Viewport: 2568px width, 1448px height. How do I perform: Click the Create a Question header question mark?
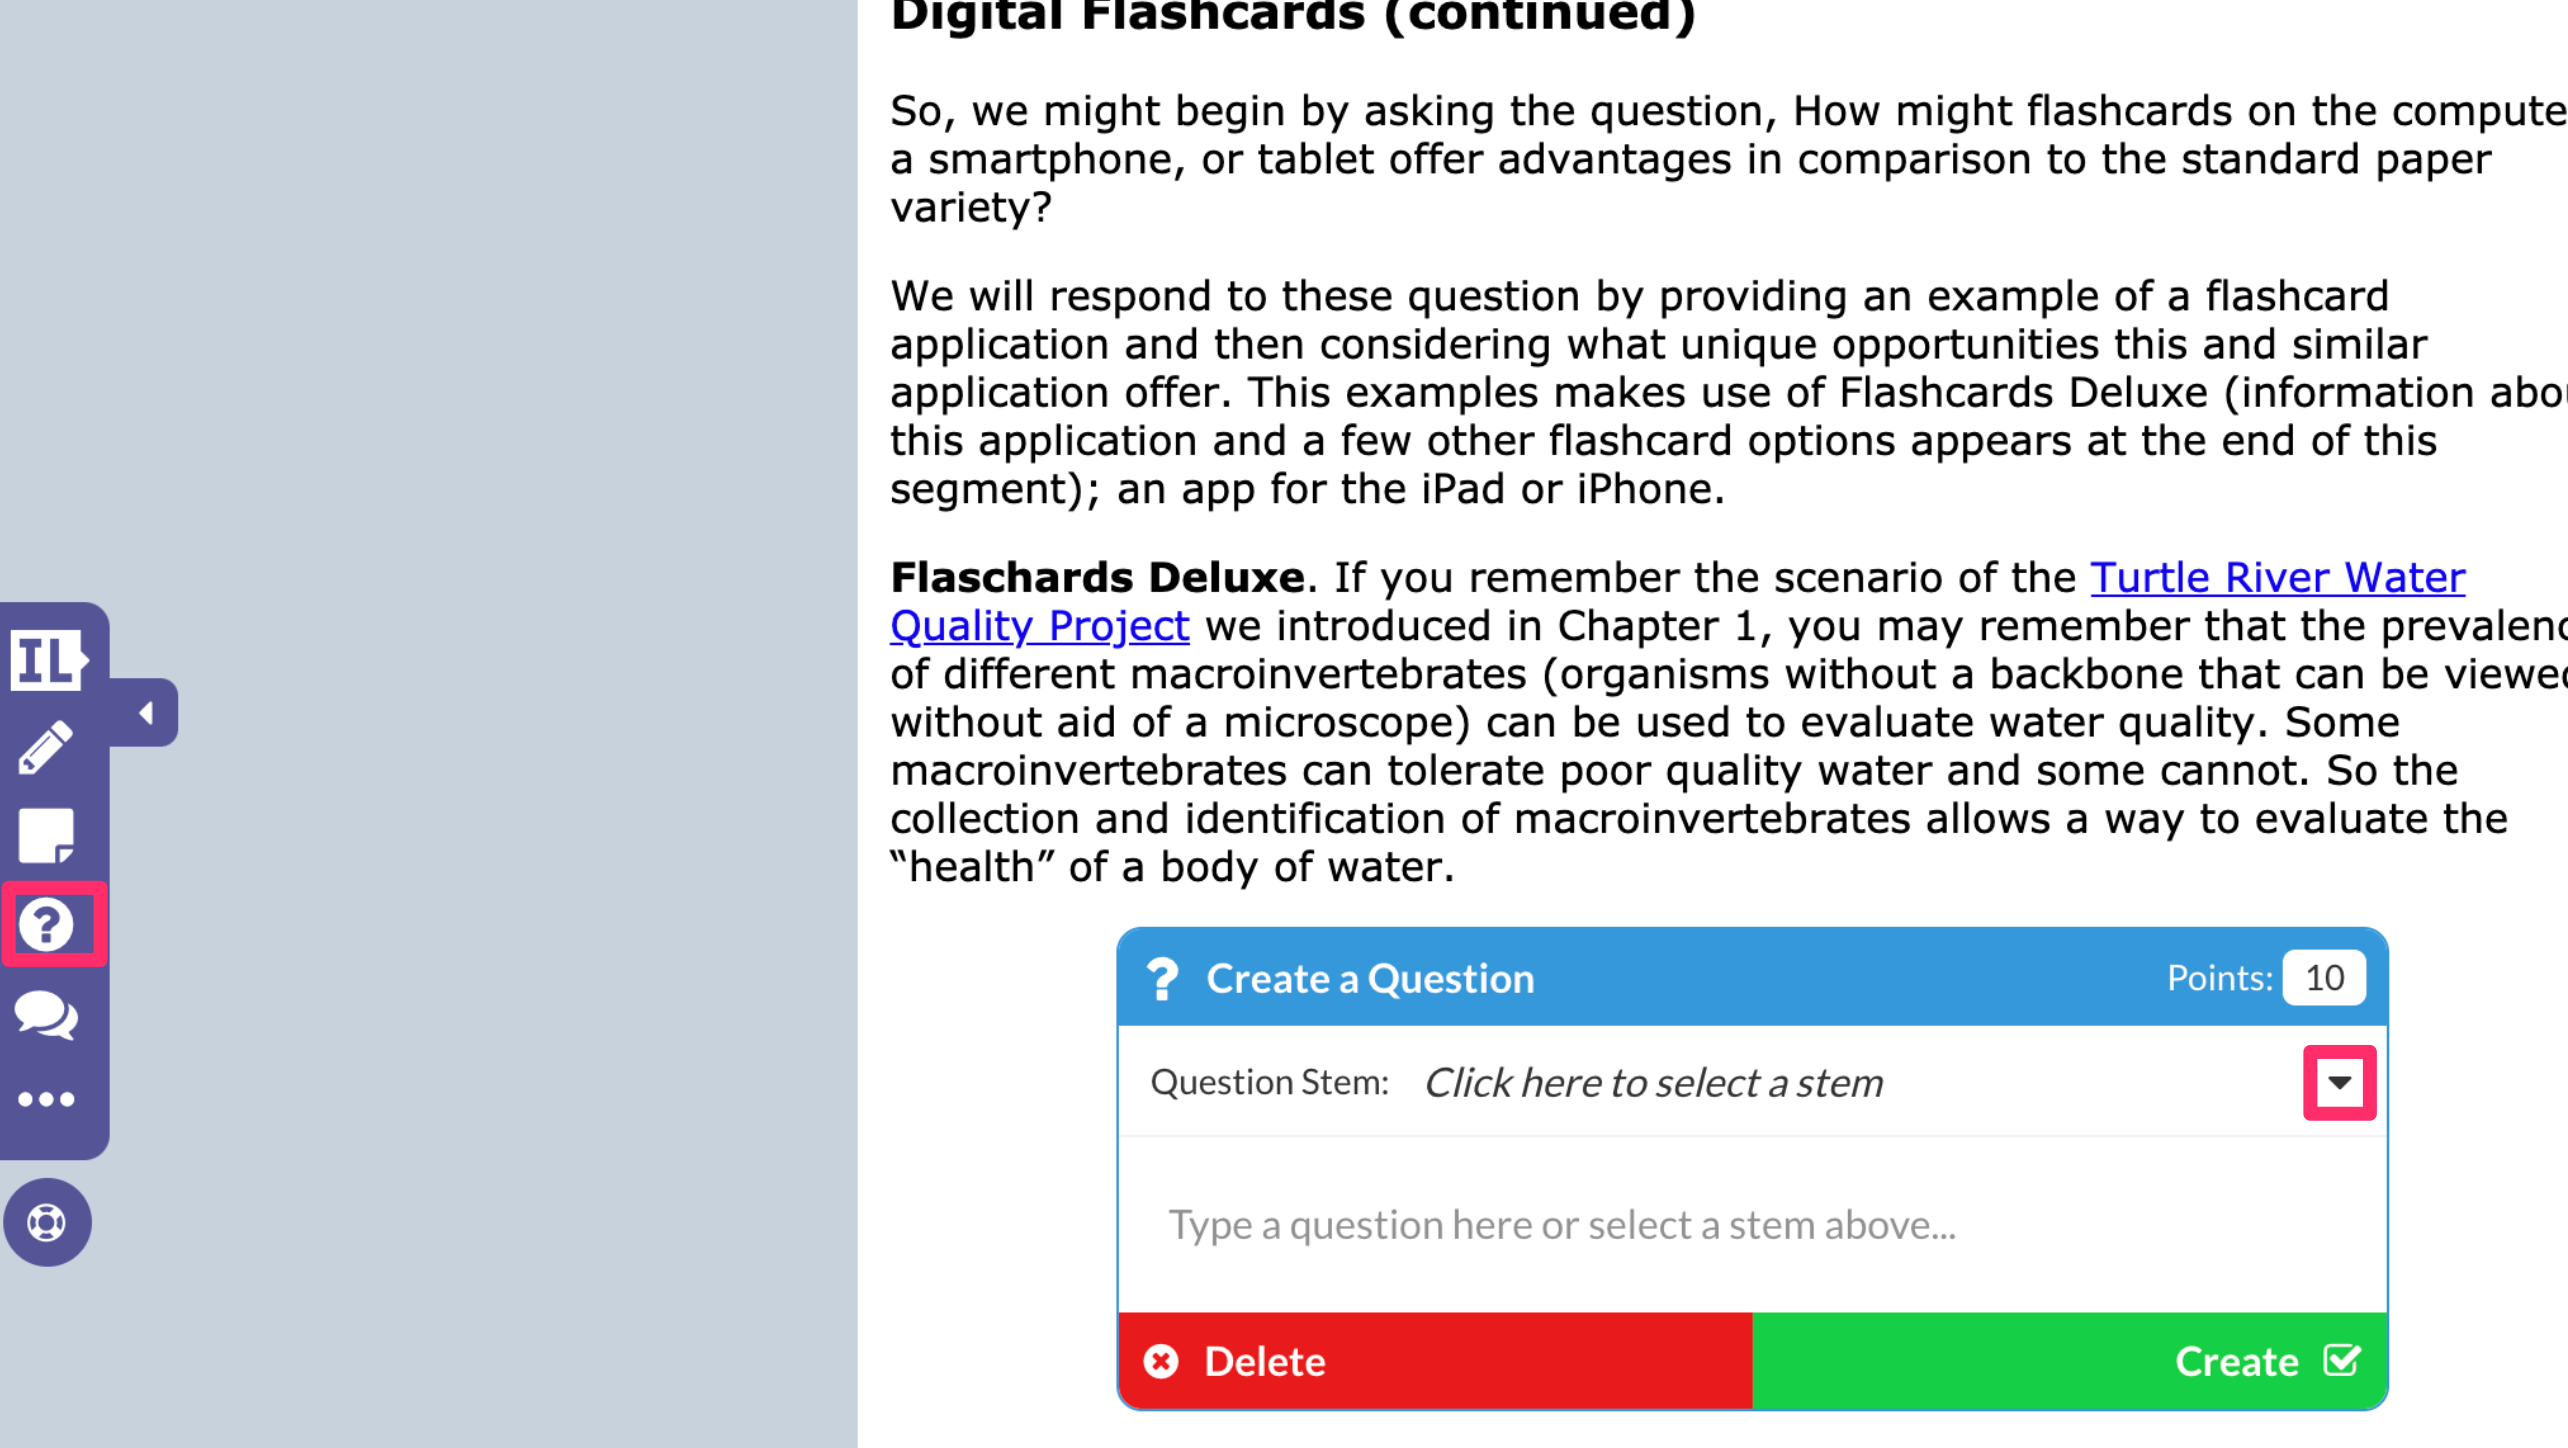(x=1162, y=979)
